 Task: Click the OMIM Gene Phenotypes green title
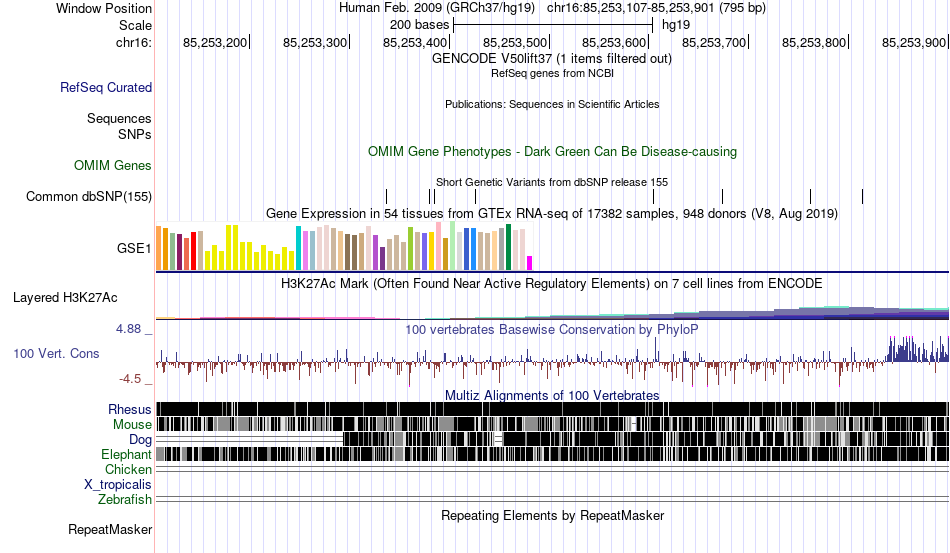[x=552, y=151]
